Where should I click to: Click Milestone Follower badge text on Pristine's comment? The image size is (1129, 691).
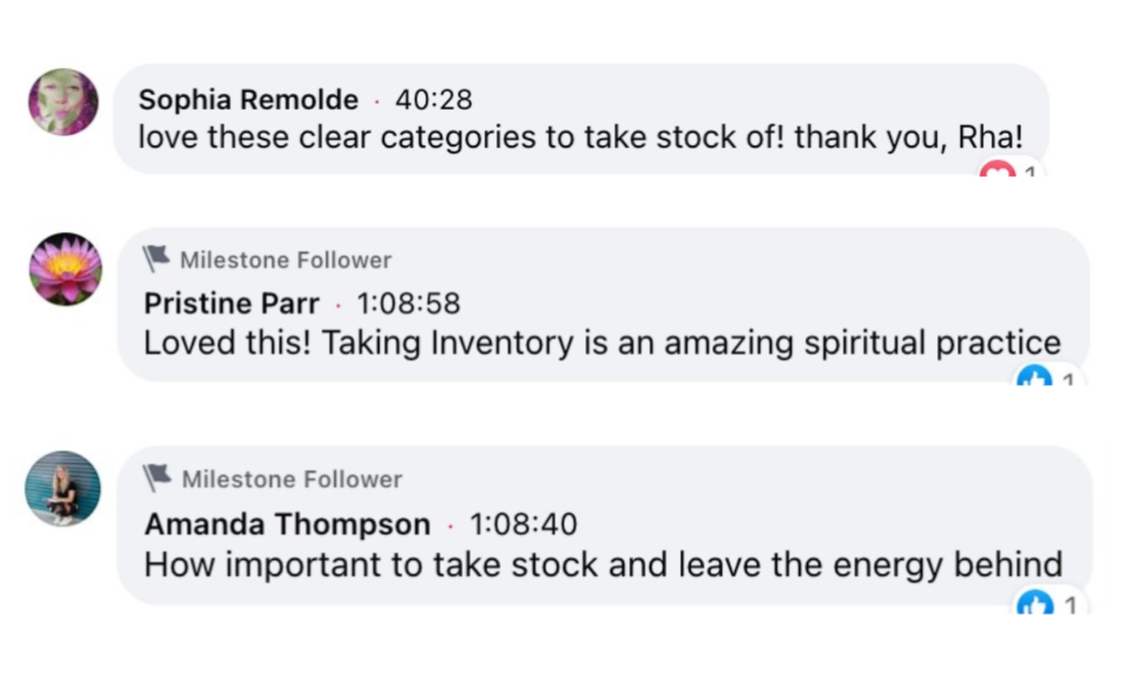[x=285, y=260]
